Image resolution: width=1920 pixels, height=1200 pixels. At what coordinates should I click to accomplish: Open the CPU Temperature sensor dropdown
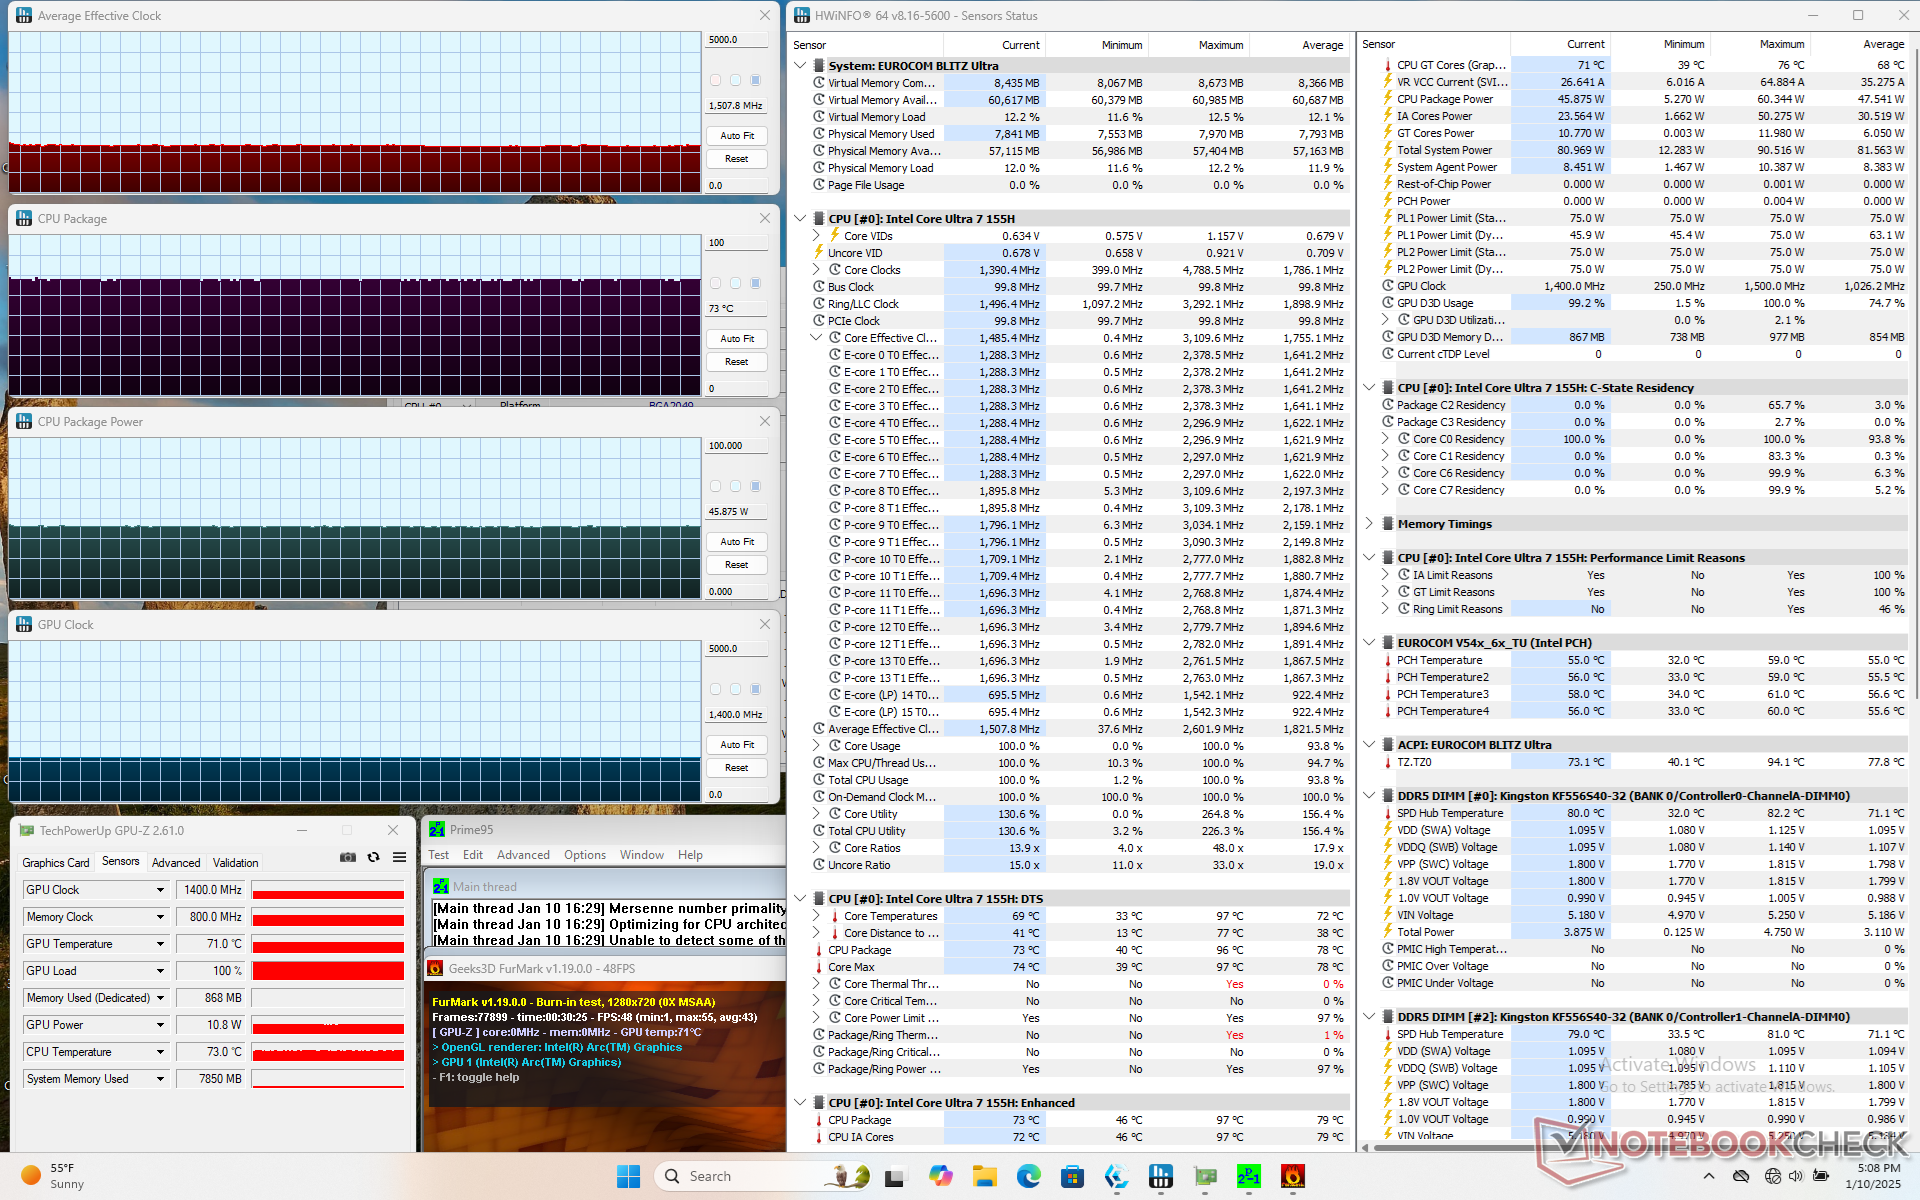160,1052
